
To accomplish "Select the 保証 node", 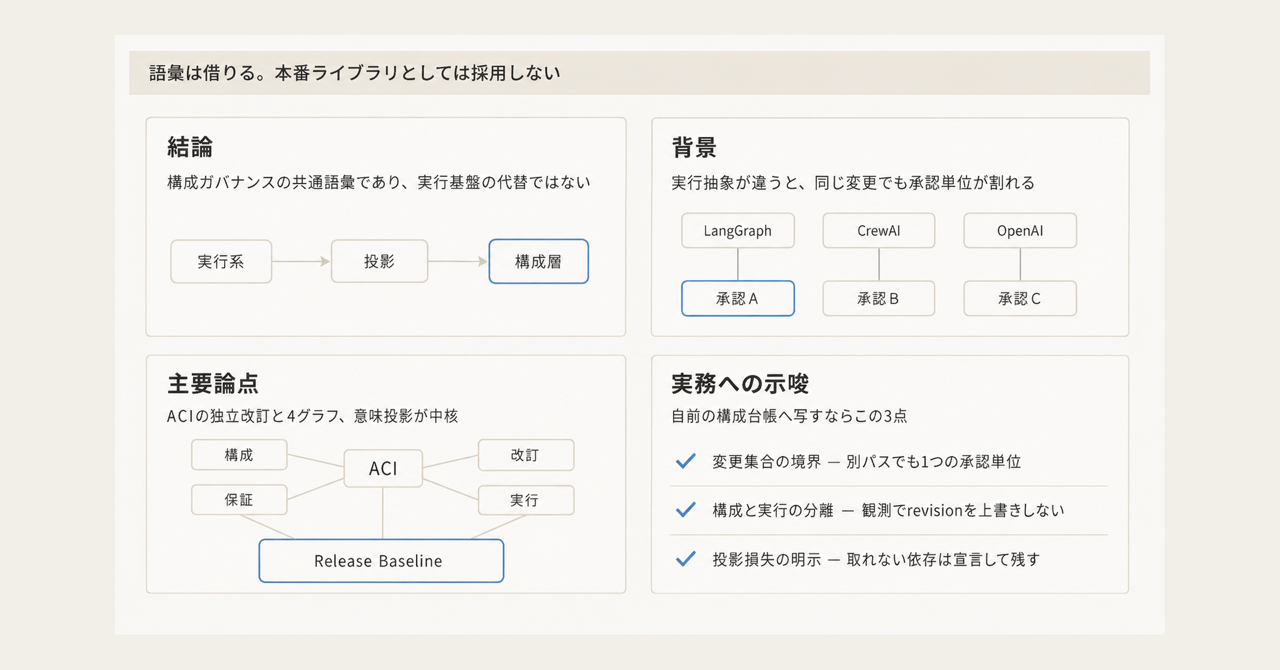I will (x=239, y=500).
